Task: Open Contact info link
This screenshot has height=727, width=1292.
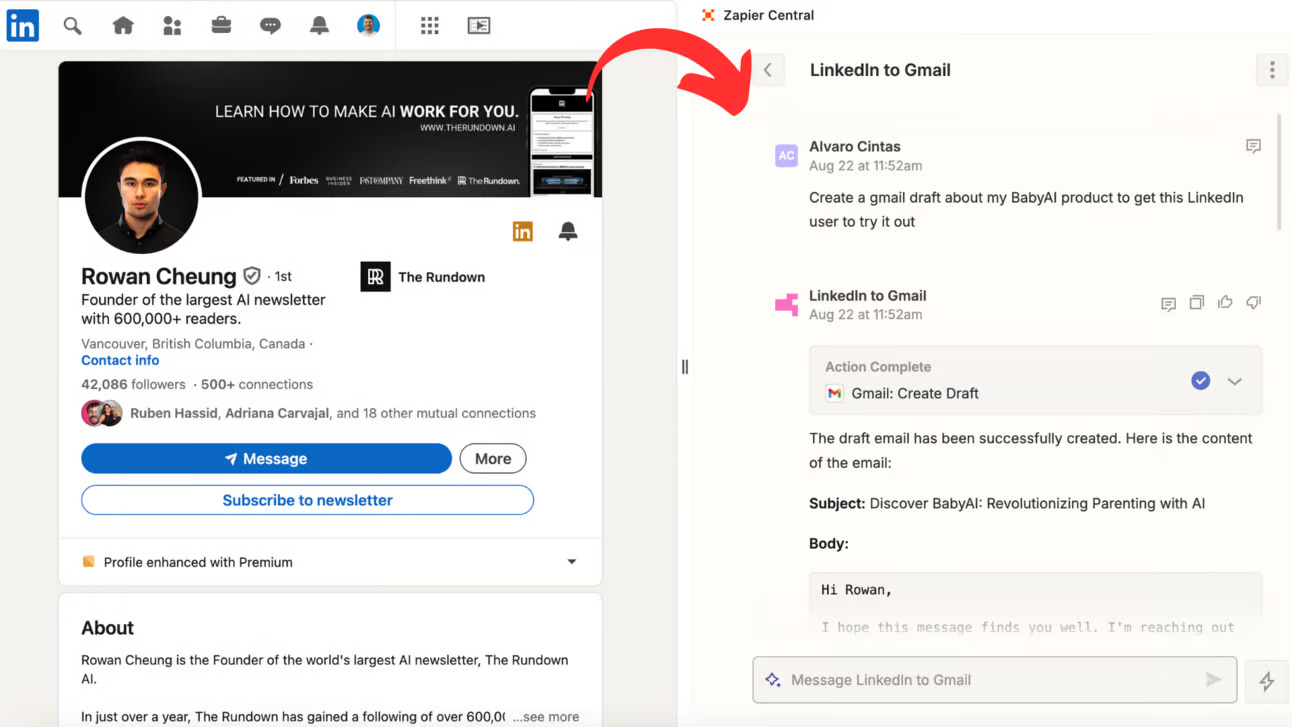Action: [x=120, y=360]
